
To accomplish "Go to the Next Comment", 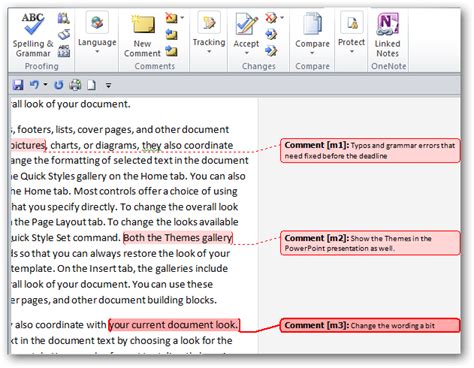I will pyautogui.click(x=171, y=51).
